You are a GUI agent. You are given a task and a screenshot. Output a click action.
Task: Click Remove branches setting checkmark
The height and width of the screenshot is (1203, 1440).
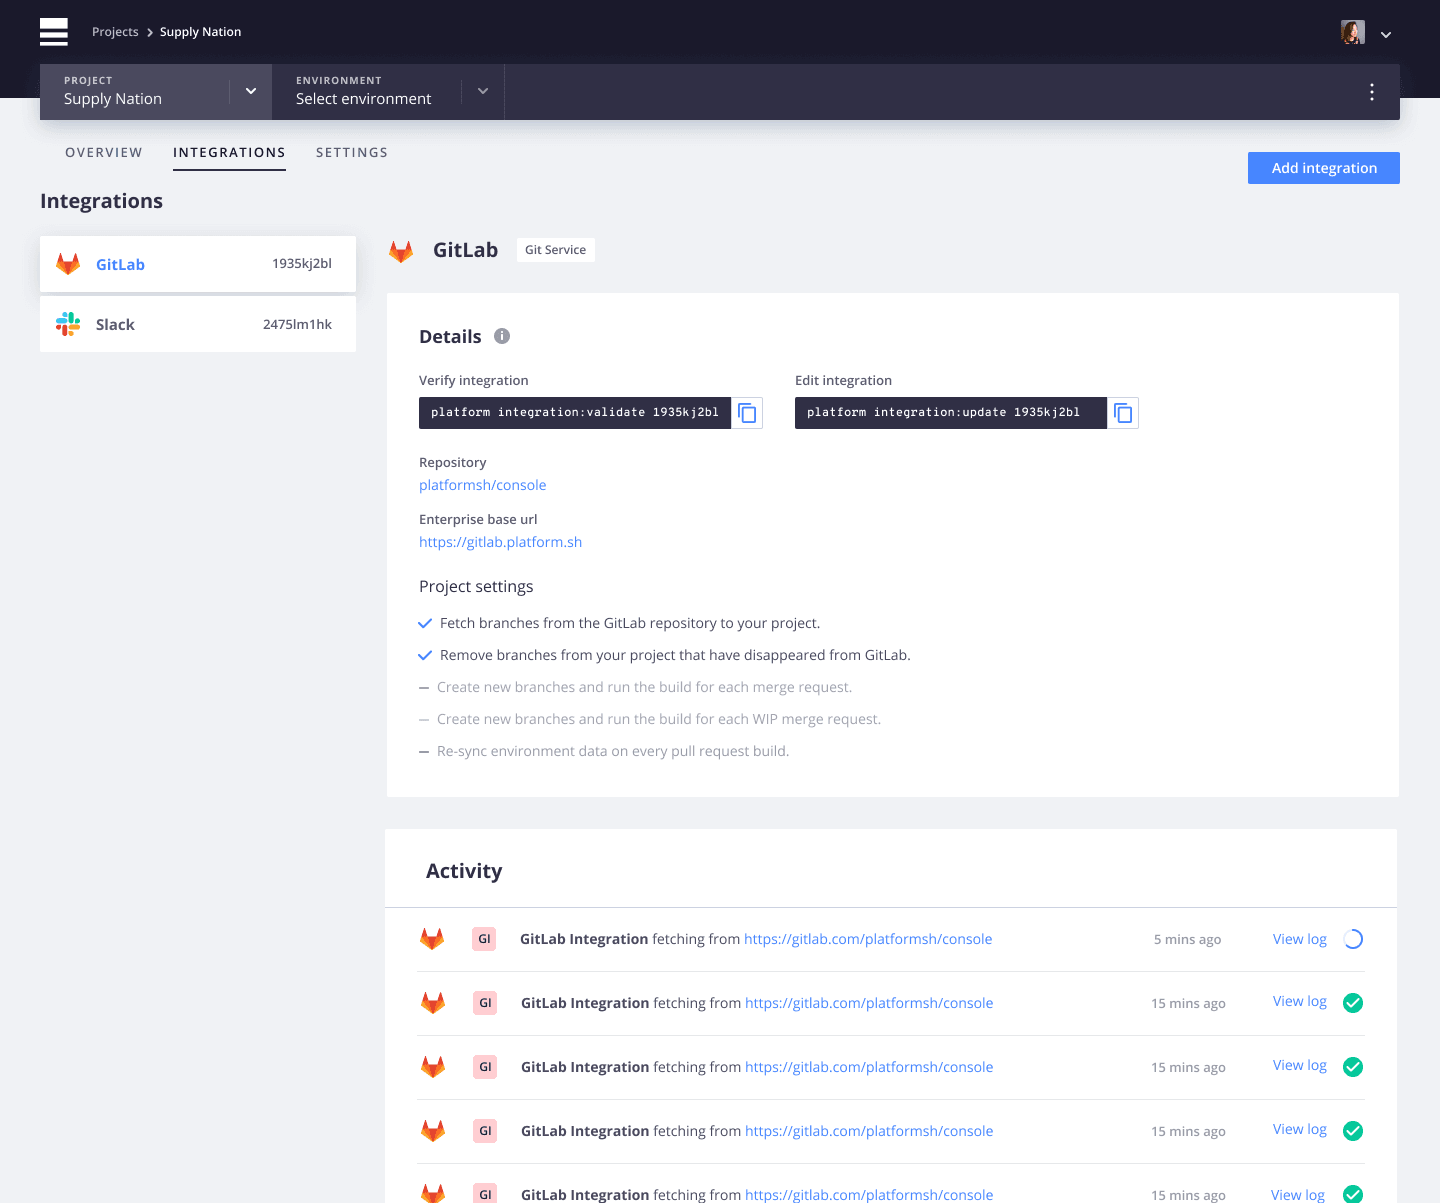point(425,655)
